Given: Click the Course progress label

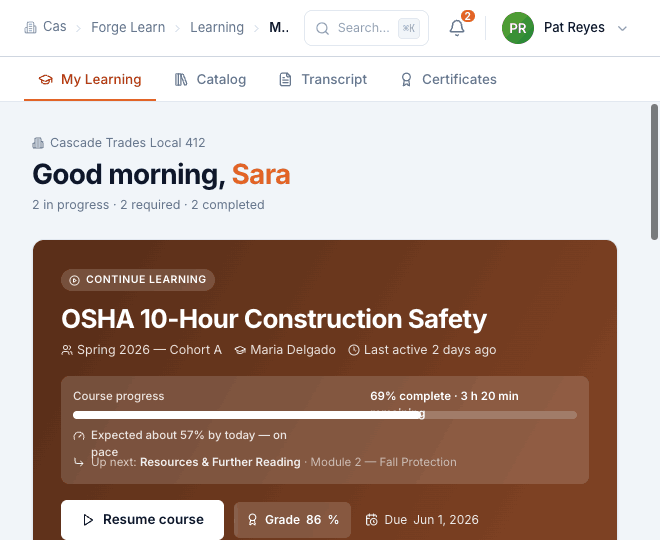Looking at the screenshot, I should [119, 396].
